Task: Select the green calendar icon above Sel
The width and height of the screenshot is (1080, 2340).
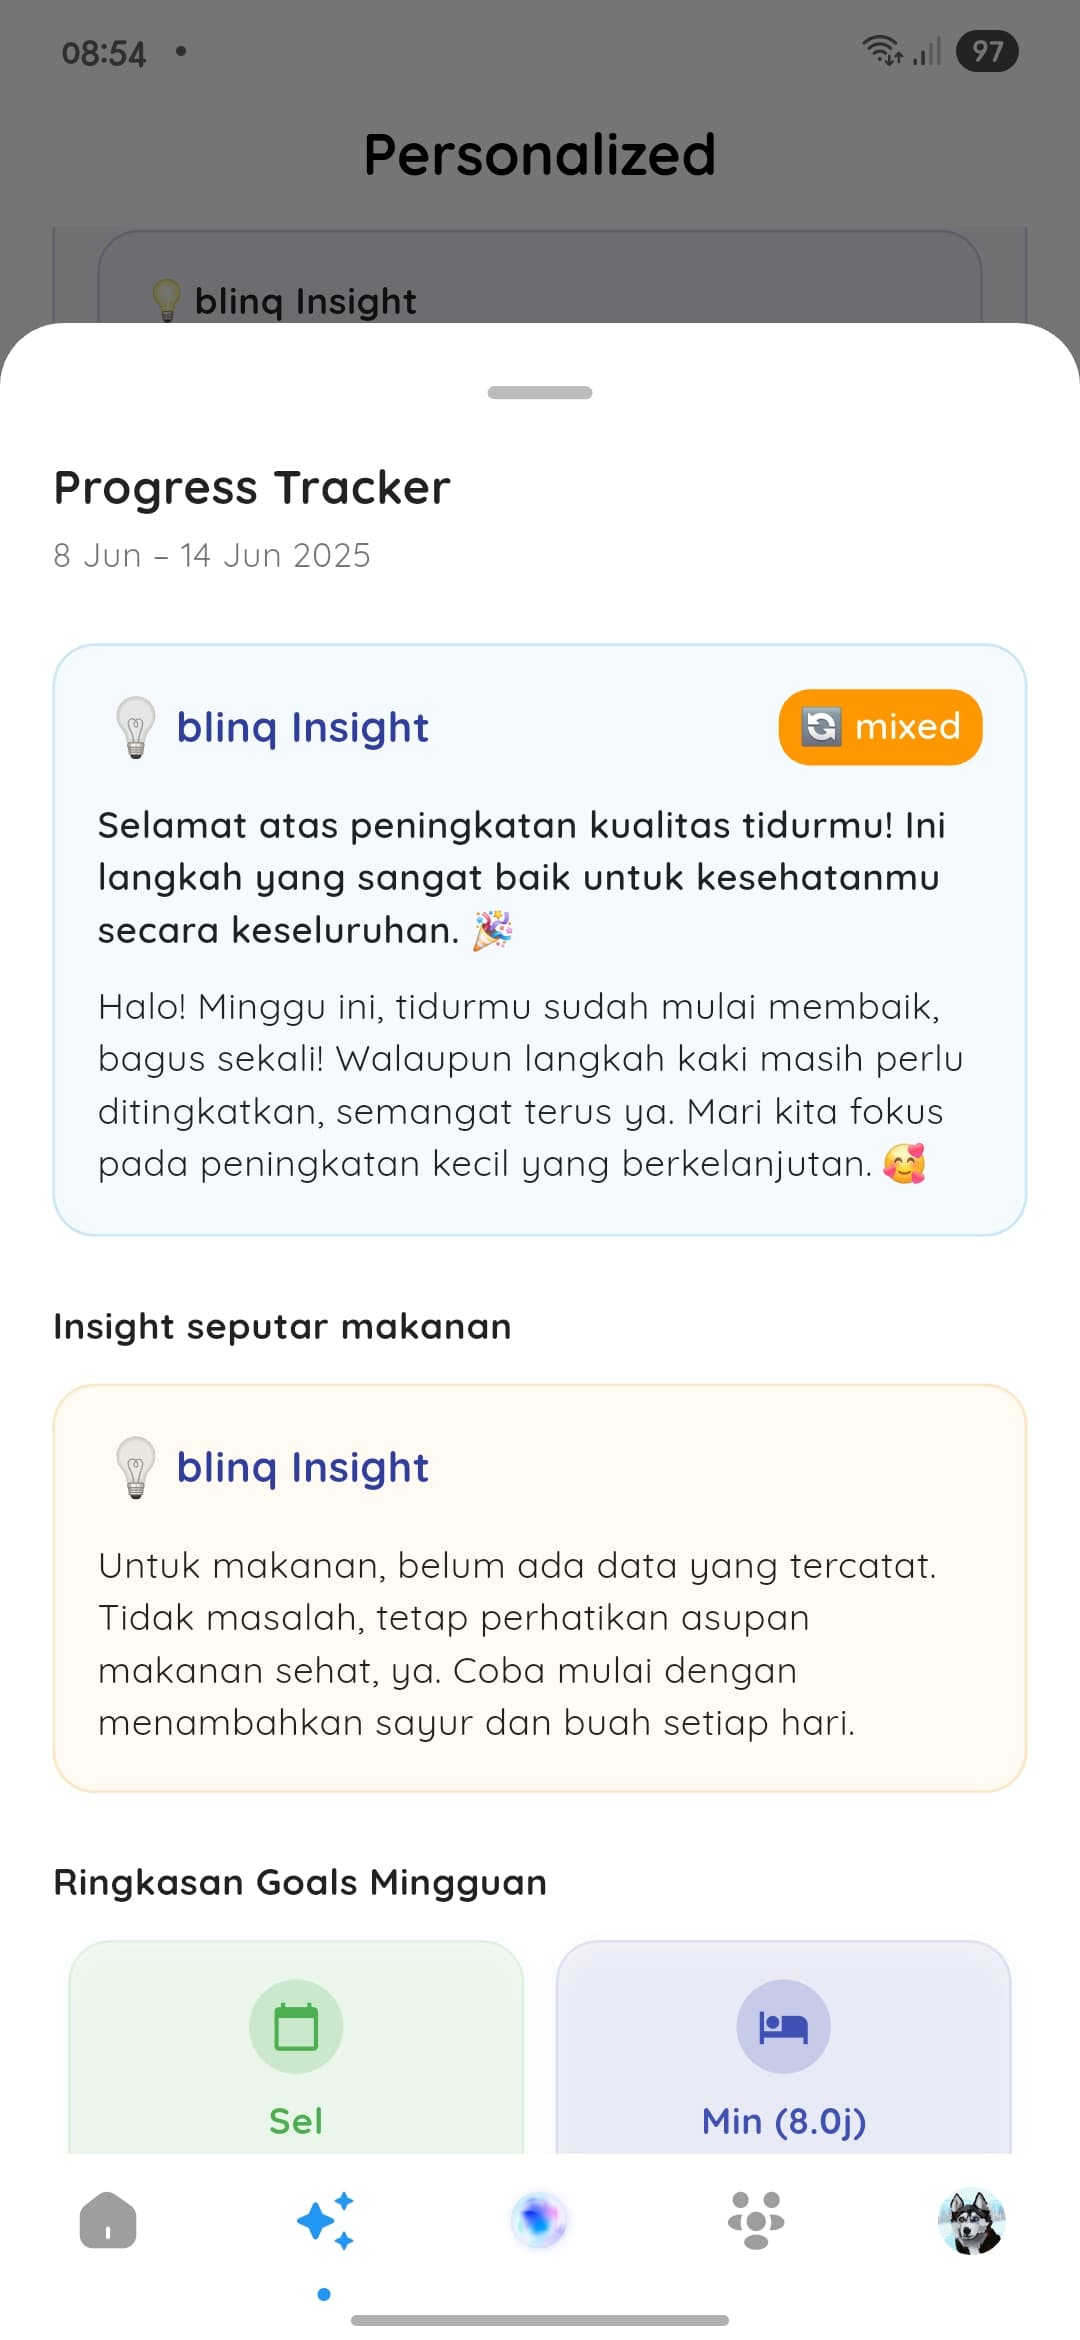Action: [x=296, y=2025]
